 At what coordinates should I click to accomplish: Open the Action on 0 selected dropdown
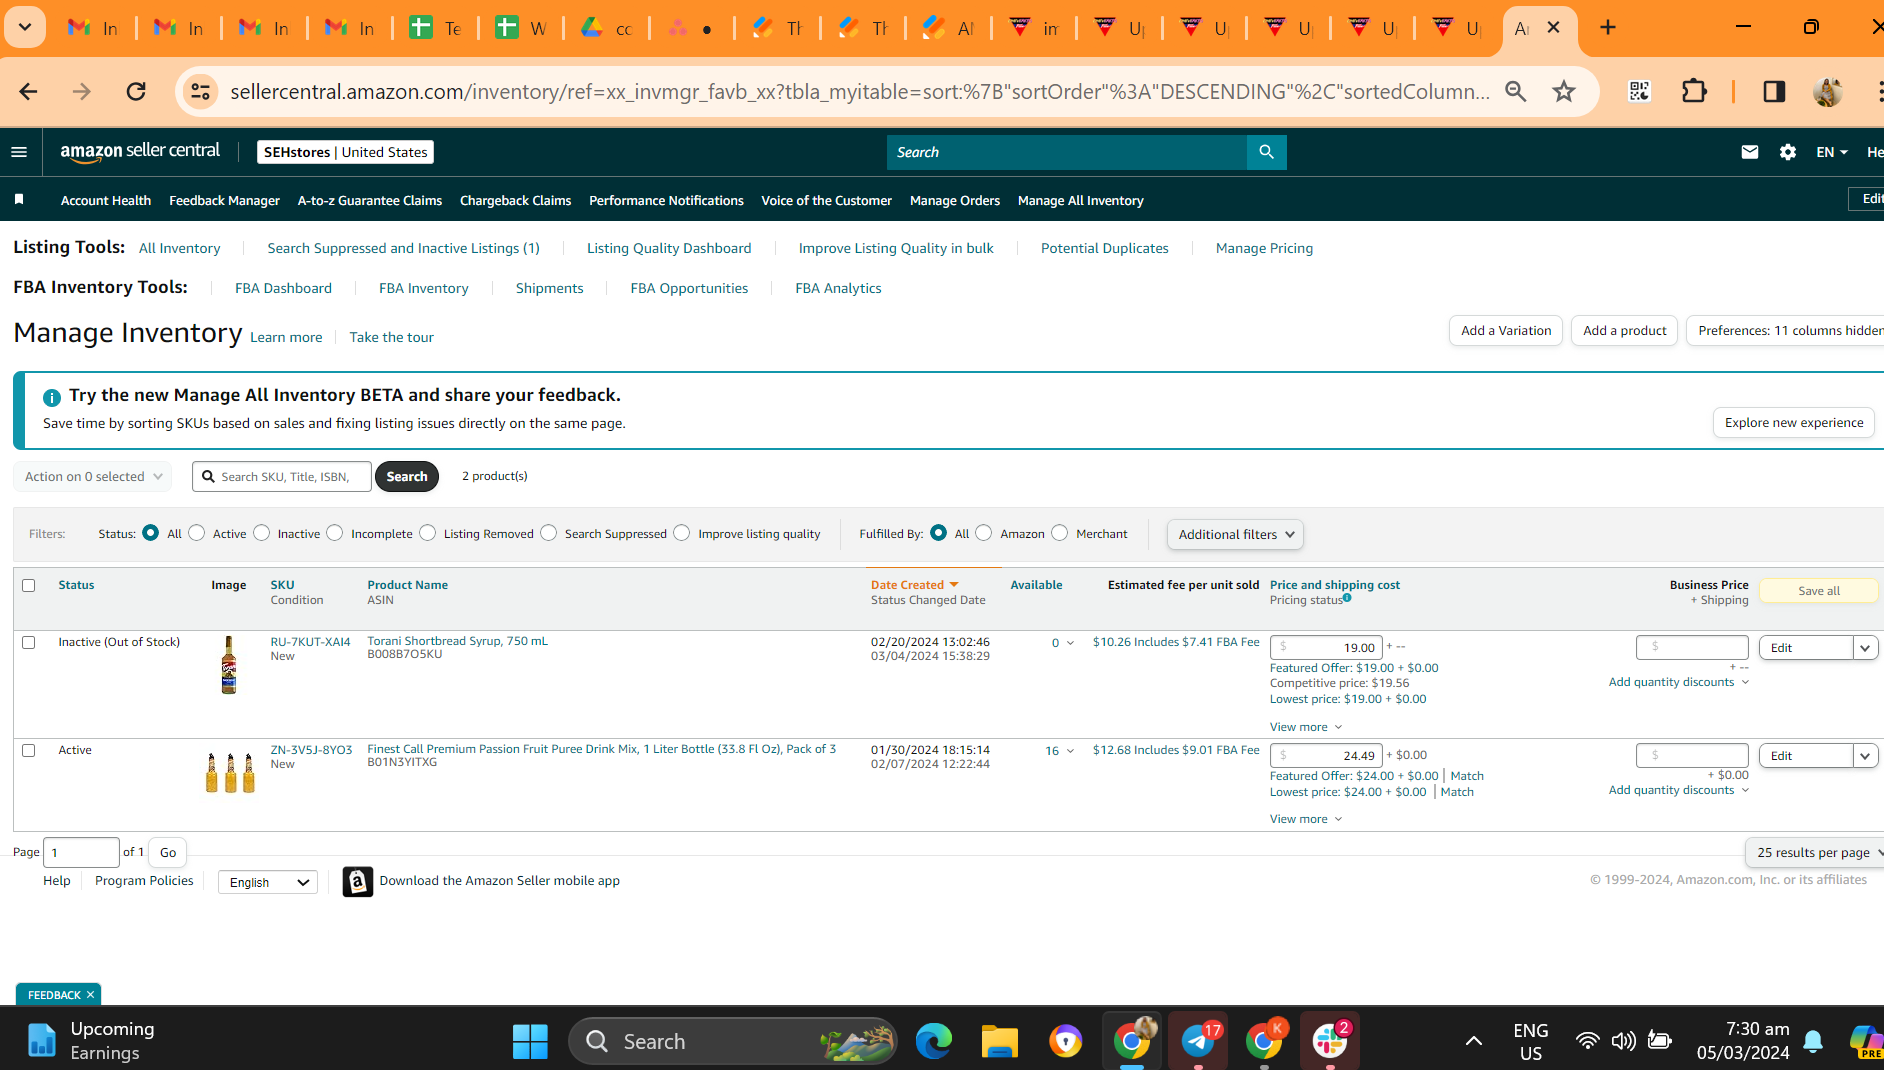(x=92, y=477)
